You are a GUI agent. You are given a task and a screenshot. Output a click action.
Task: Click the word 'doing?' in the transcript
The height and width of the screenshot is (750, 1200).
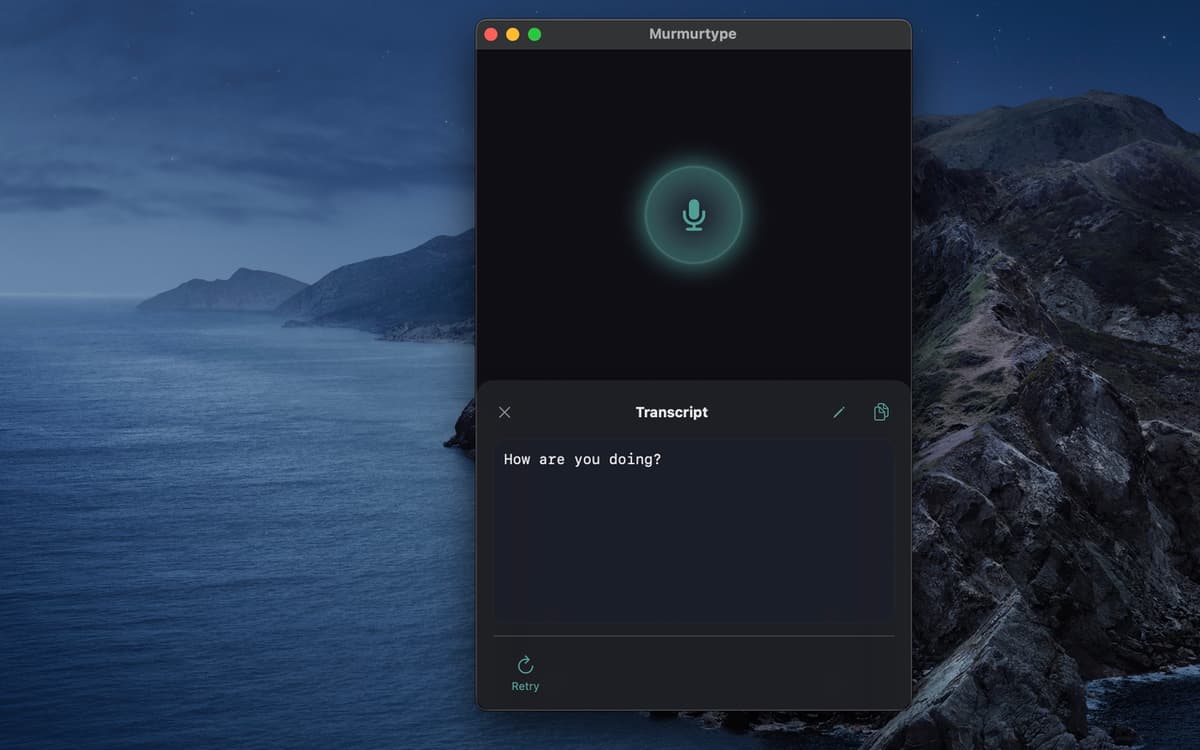click(x=635, y=460)
